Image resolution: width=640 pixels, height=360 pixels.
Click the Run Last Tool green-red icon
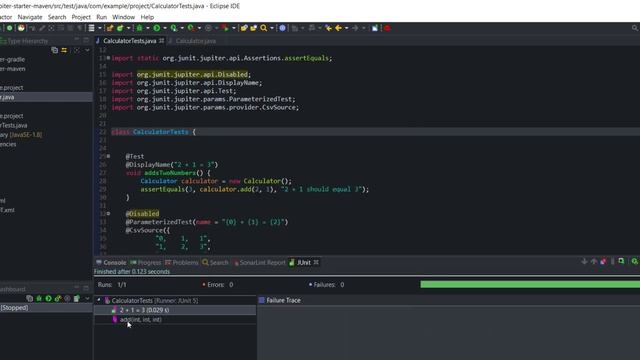point(225,28)
